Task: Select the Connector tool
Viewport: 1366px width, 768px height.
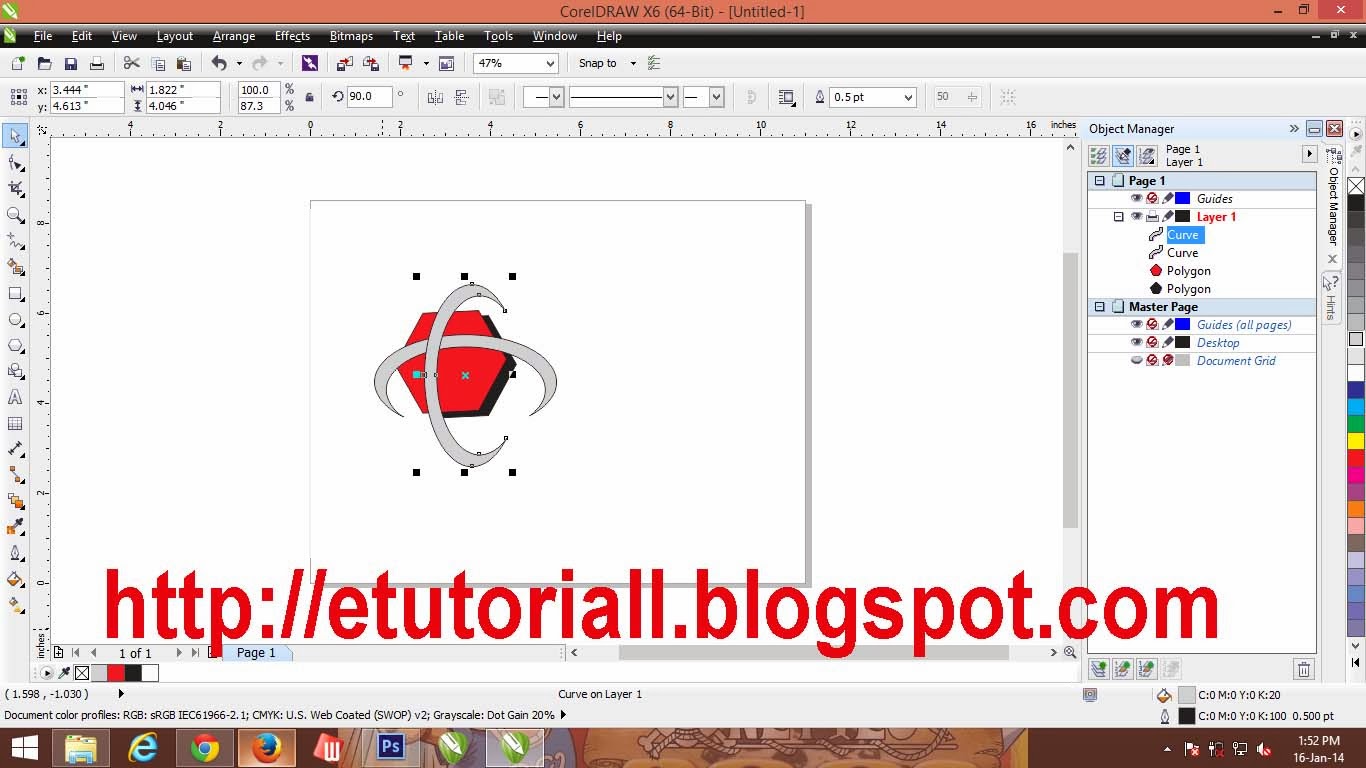Action: click(15, 475)
